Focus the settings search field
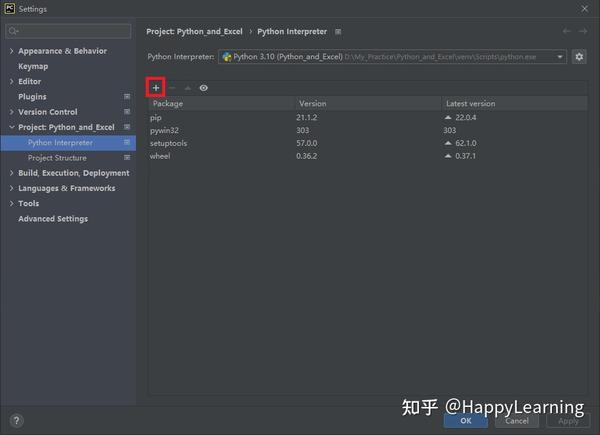The height and width of the screenshot is (435, 600). click(x=68, y=31)
